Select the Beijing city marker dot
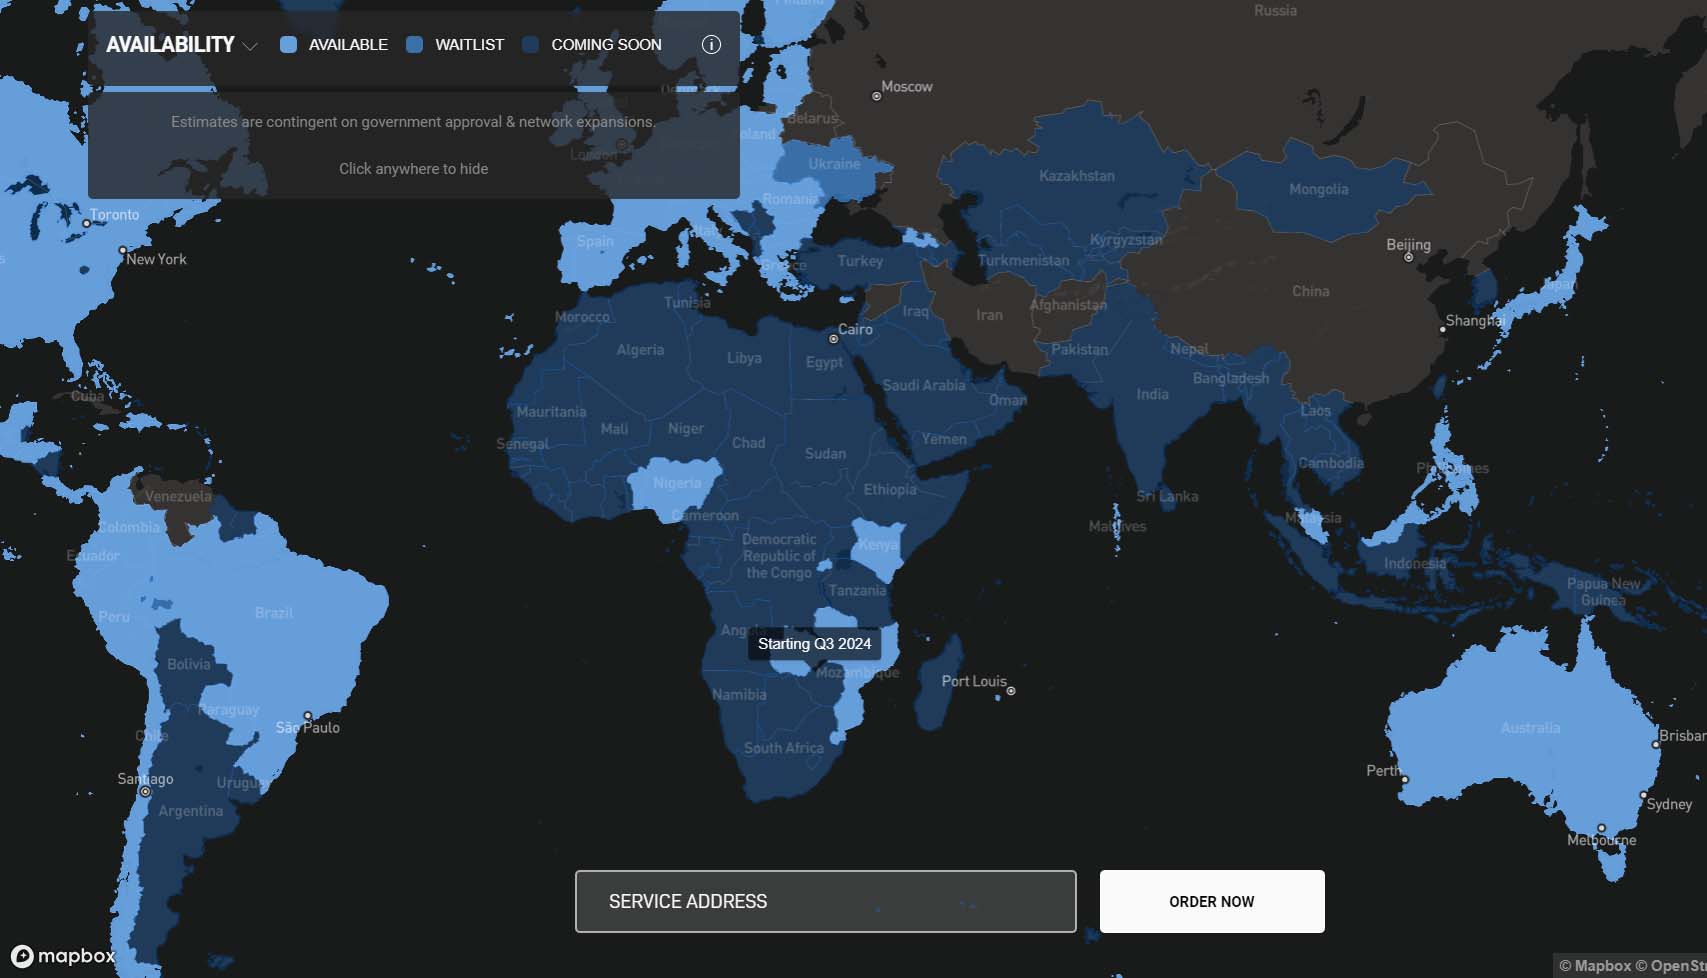This screenshot has height=978, width=1707. pyautogui.click(x=1408, y=258)
